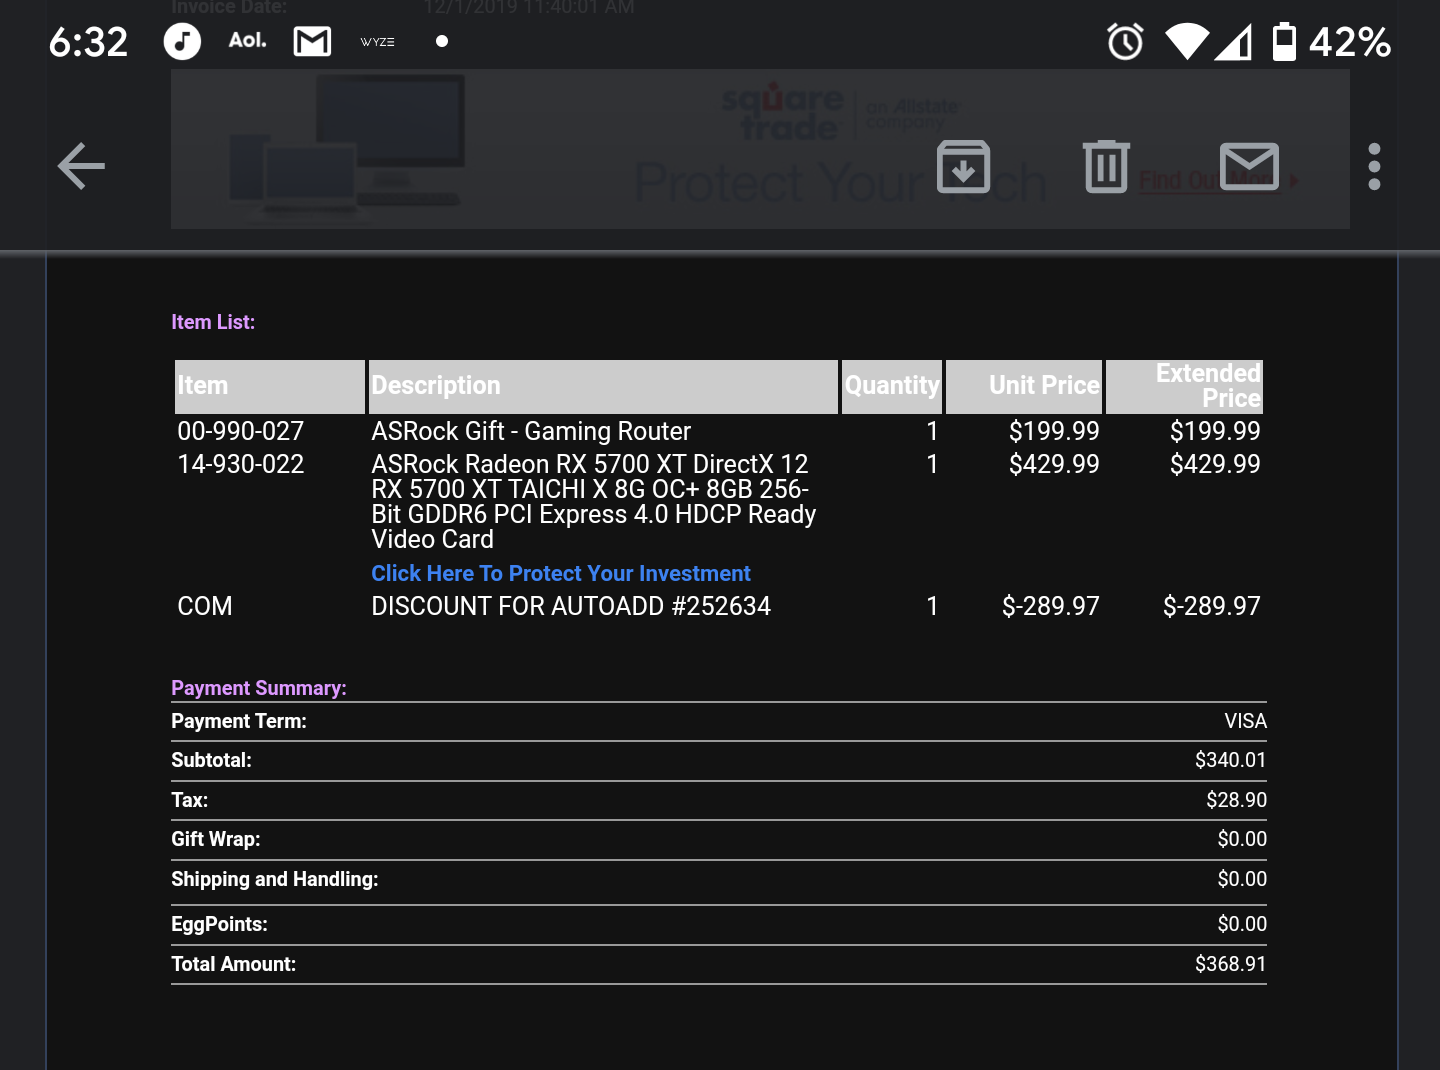Tap the battery status icon
The width and height of the screenshot is (1440, 1070).
1284,42
